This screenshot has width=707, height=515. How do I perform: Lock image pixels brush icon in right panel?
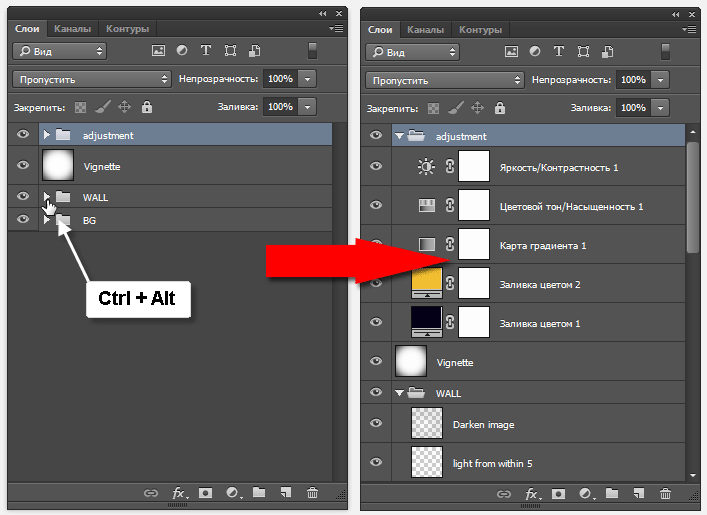coord(456,108)
